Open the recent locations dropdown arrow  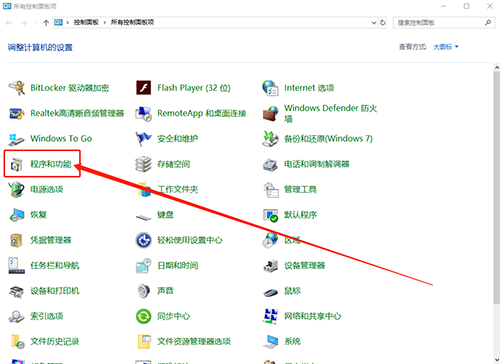(x=36, y=23)
